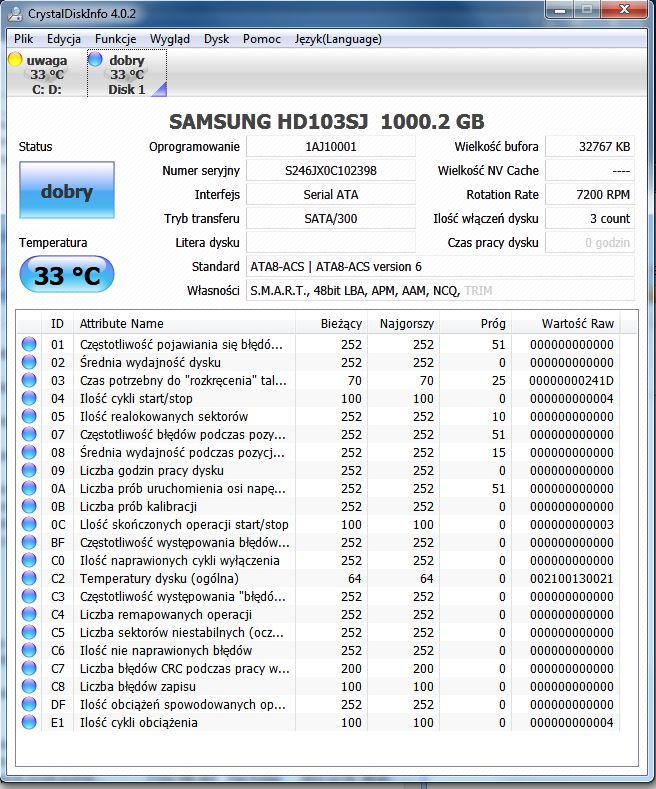Click the status orb of attribute BF
This screenshot has width=656, height=789.
pyautogui.click(x=29, y=542)
